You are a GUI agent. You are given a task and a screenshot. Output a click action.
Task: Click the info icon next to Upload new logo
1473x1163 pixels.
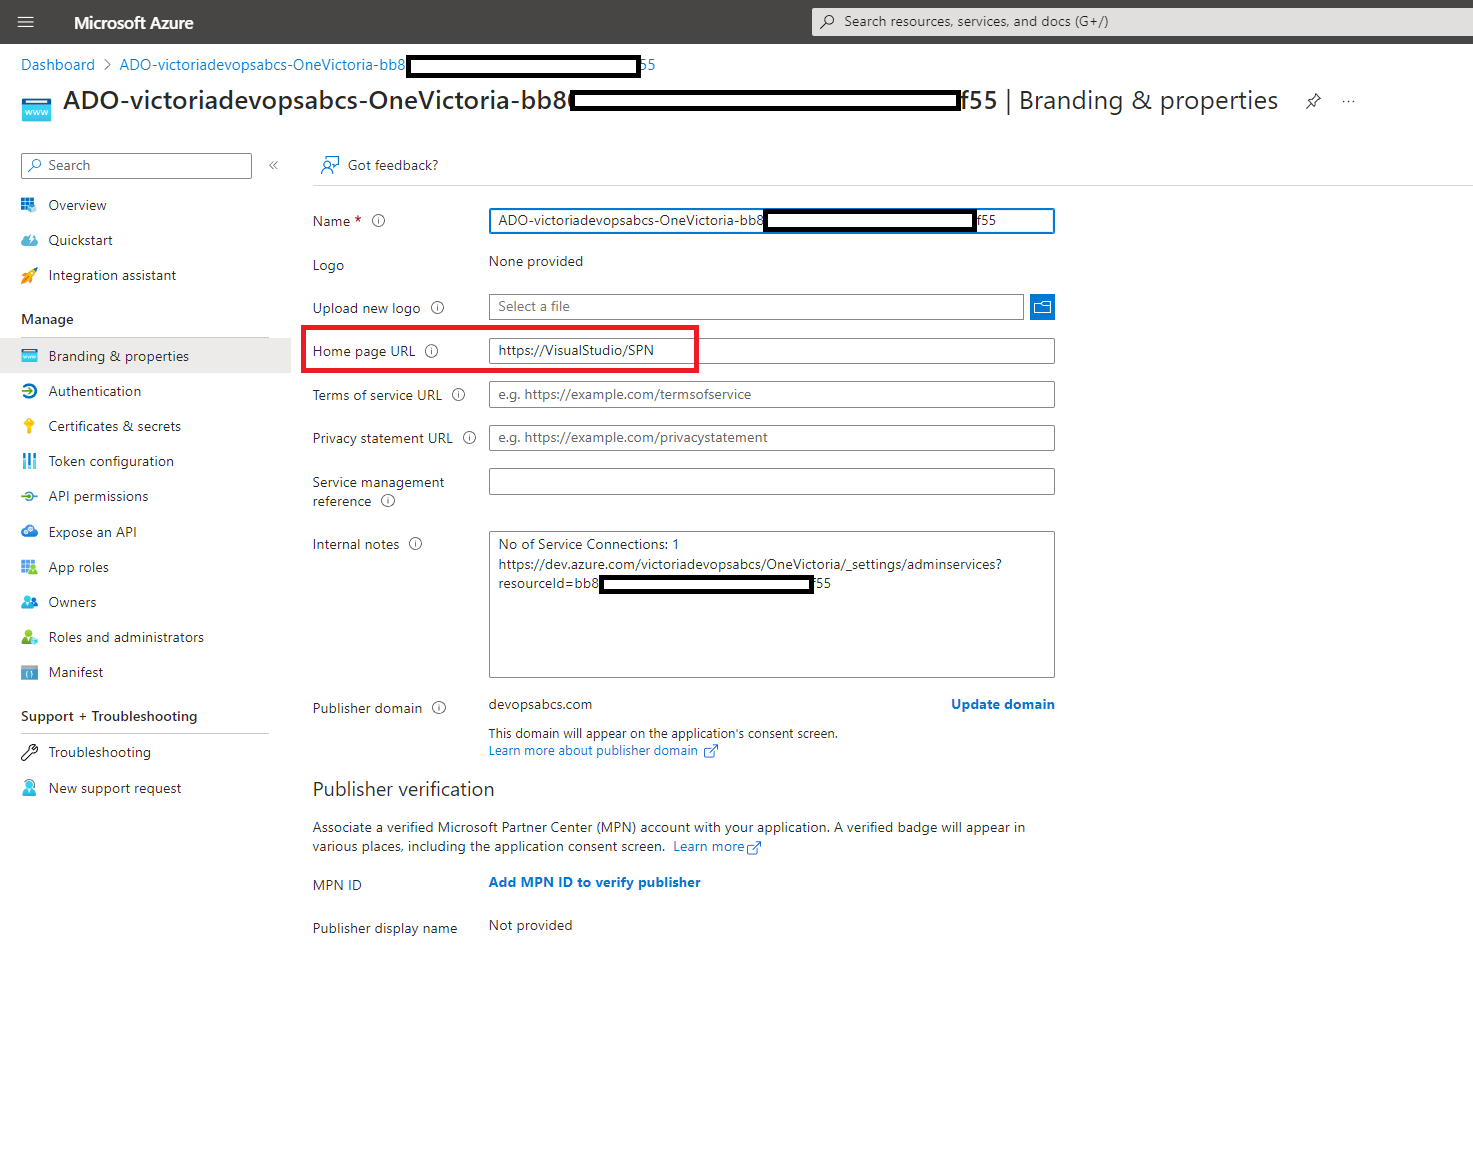437,308
